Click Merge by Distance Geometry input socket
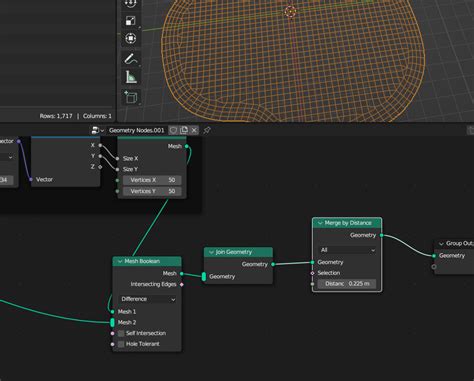 click(312, 262)
